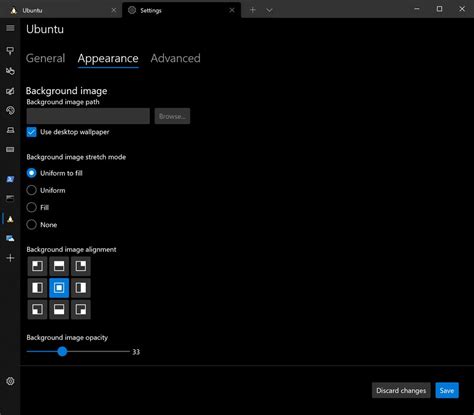Align background image to center
Screen dimensions: 474x415
pyautogui.click(x=59, y=288)
